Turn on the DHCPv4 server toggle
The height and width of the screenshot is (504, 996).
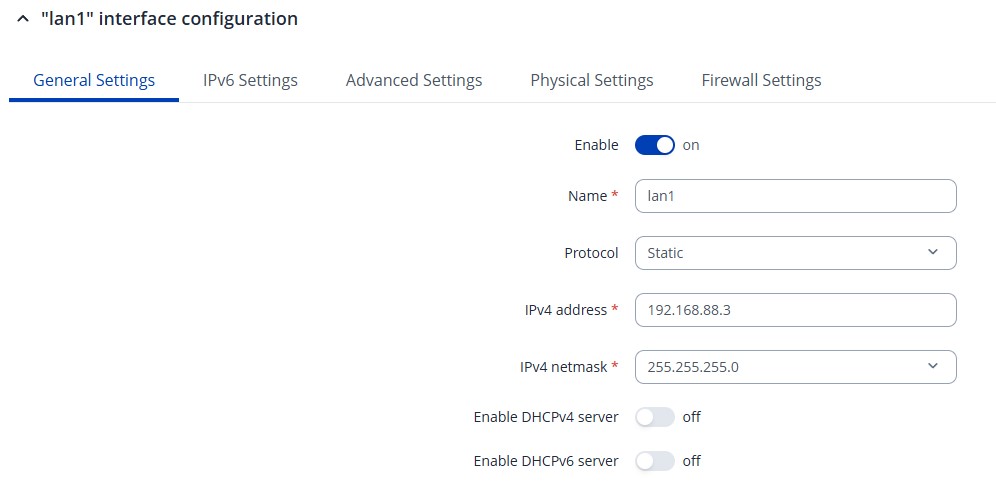(x=655, y=417)
